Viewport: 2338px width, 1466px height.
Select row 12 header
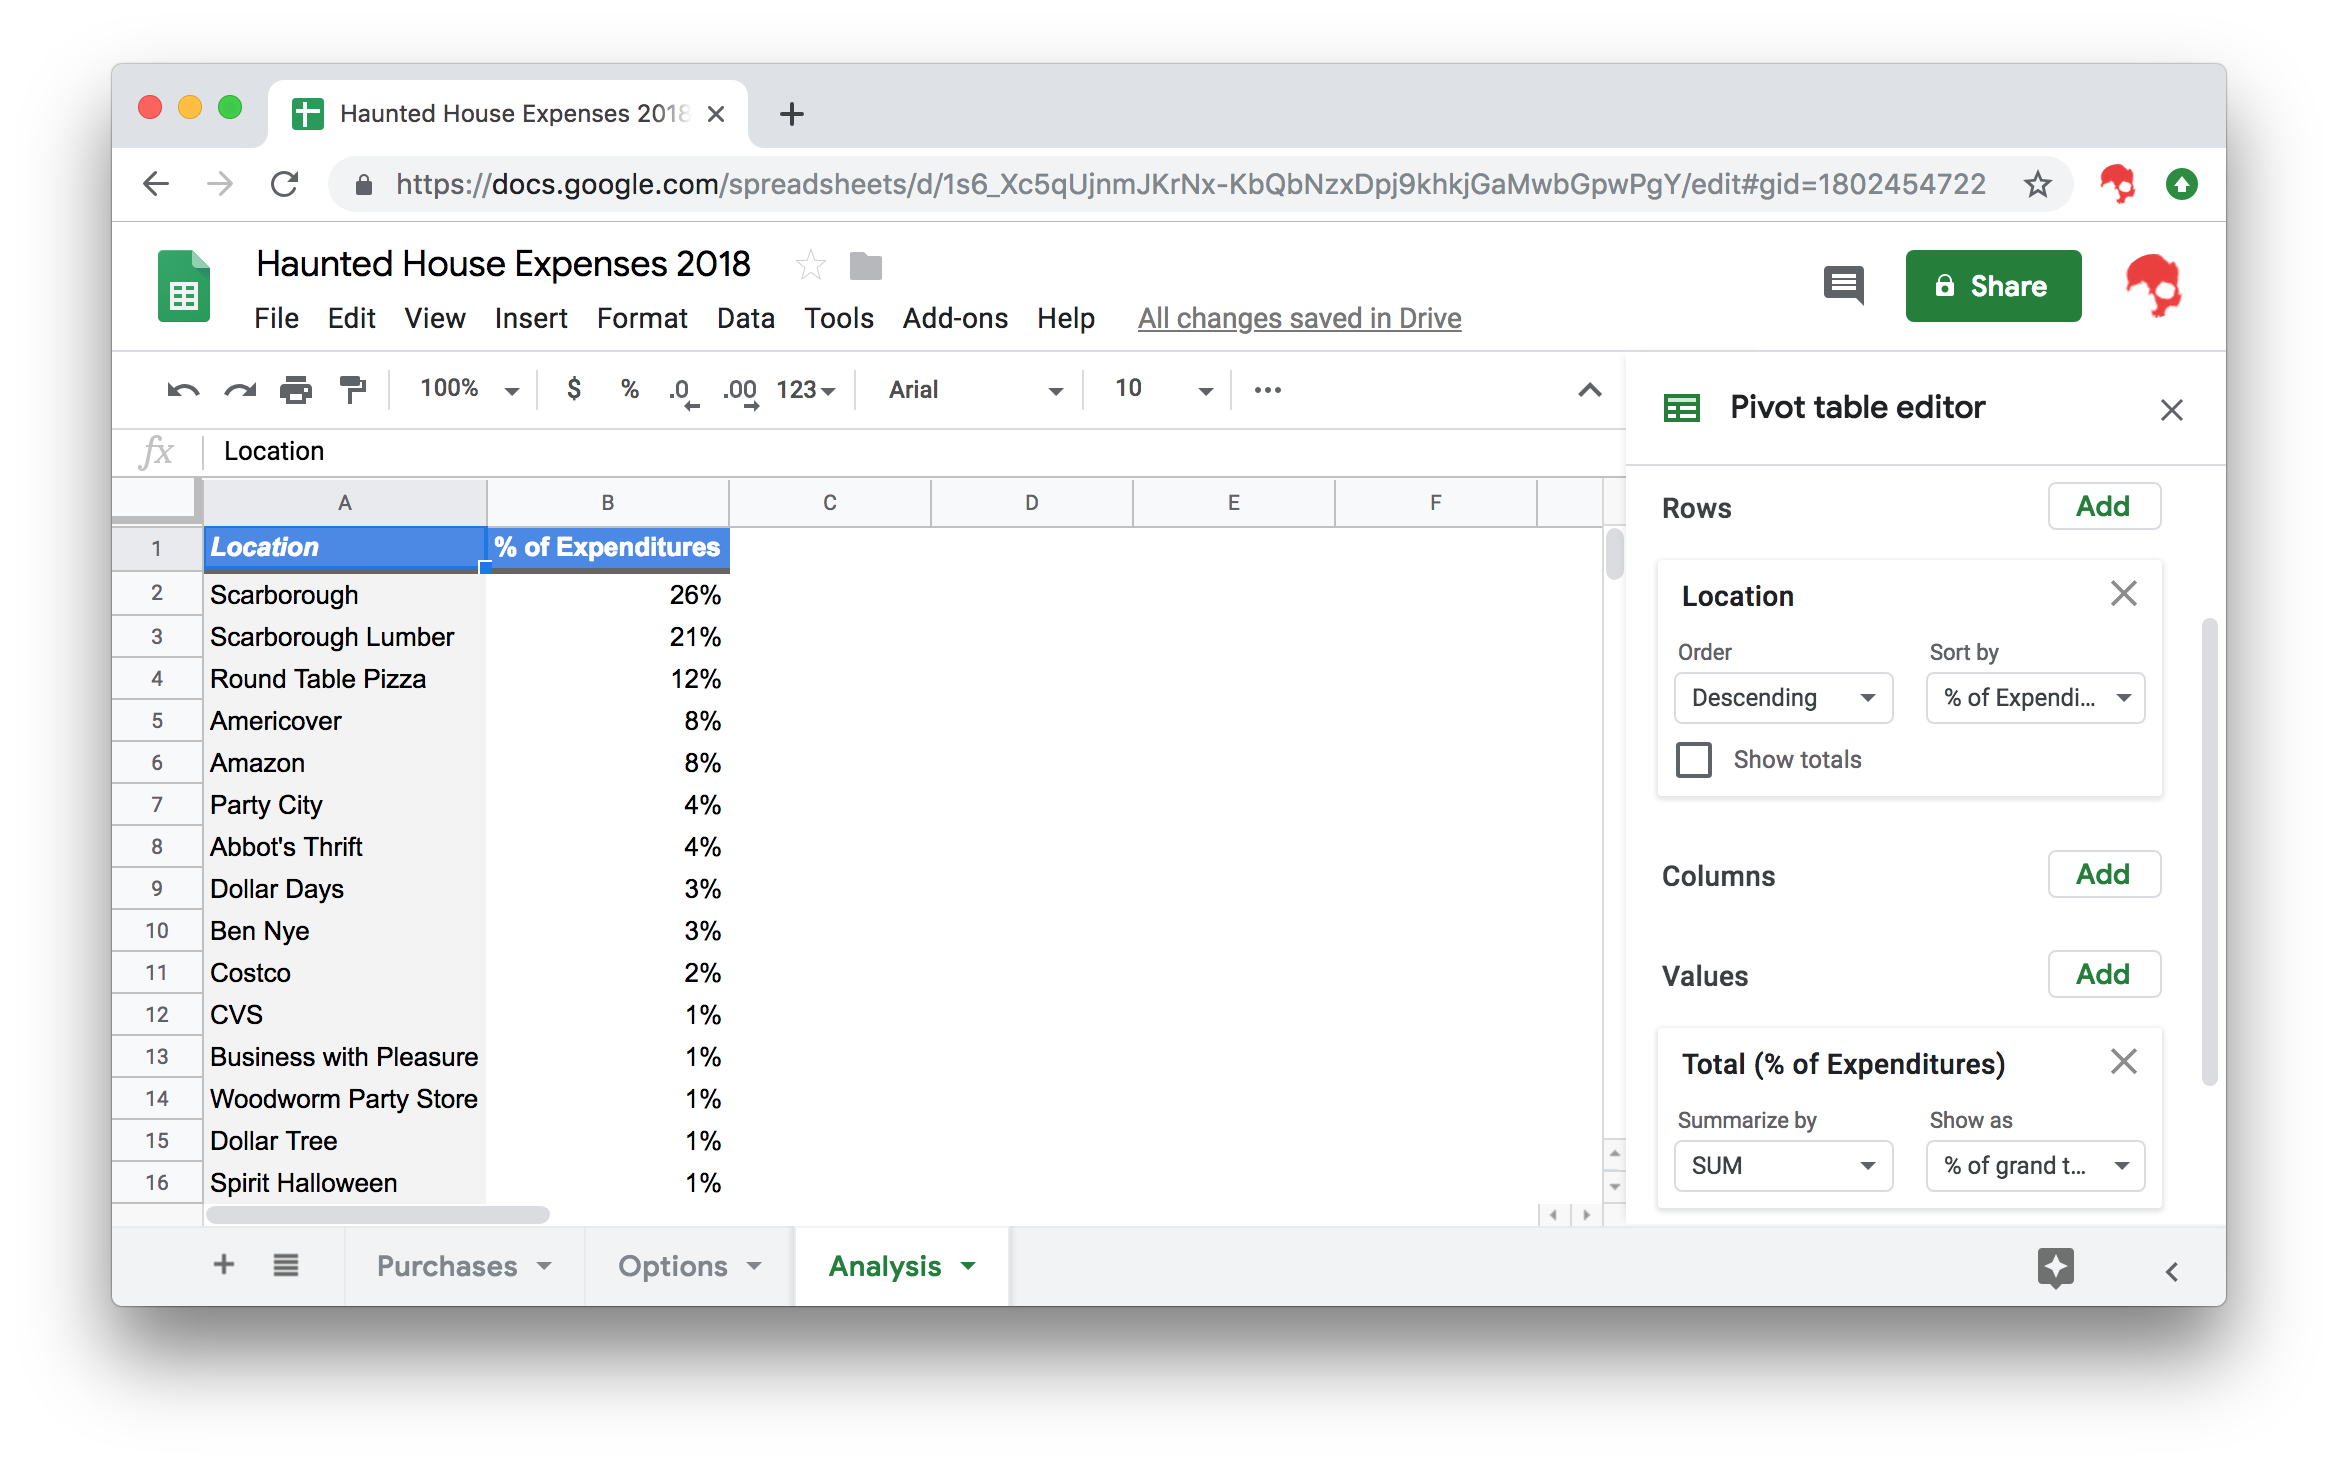(157, 1015)
